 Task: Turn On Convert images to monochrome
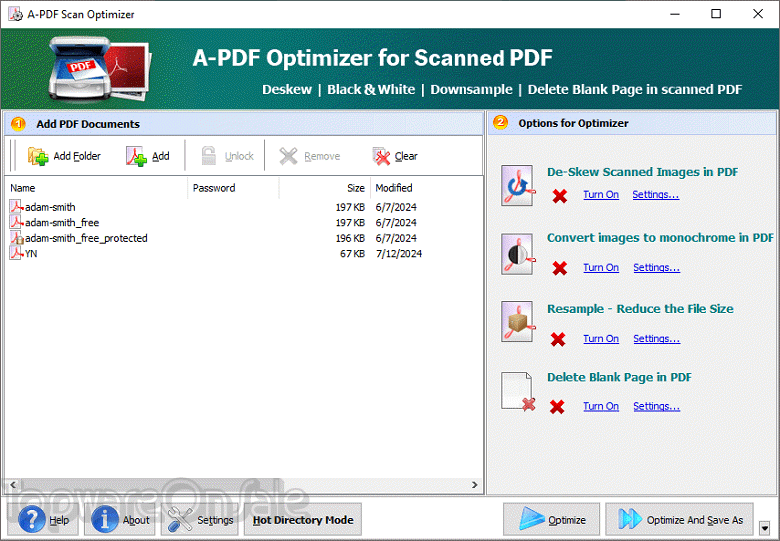pyautogui.click(x=601, y=268)
